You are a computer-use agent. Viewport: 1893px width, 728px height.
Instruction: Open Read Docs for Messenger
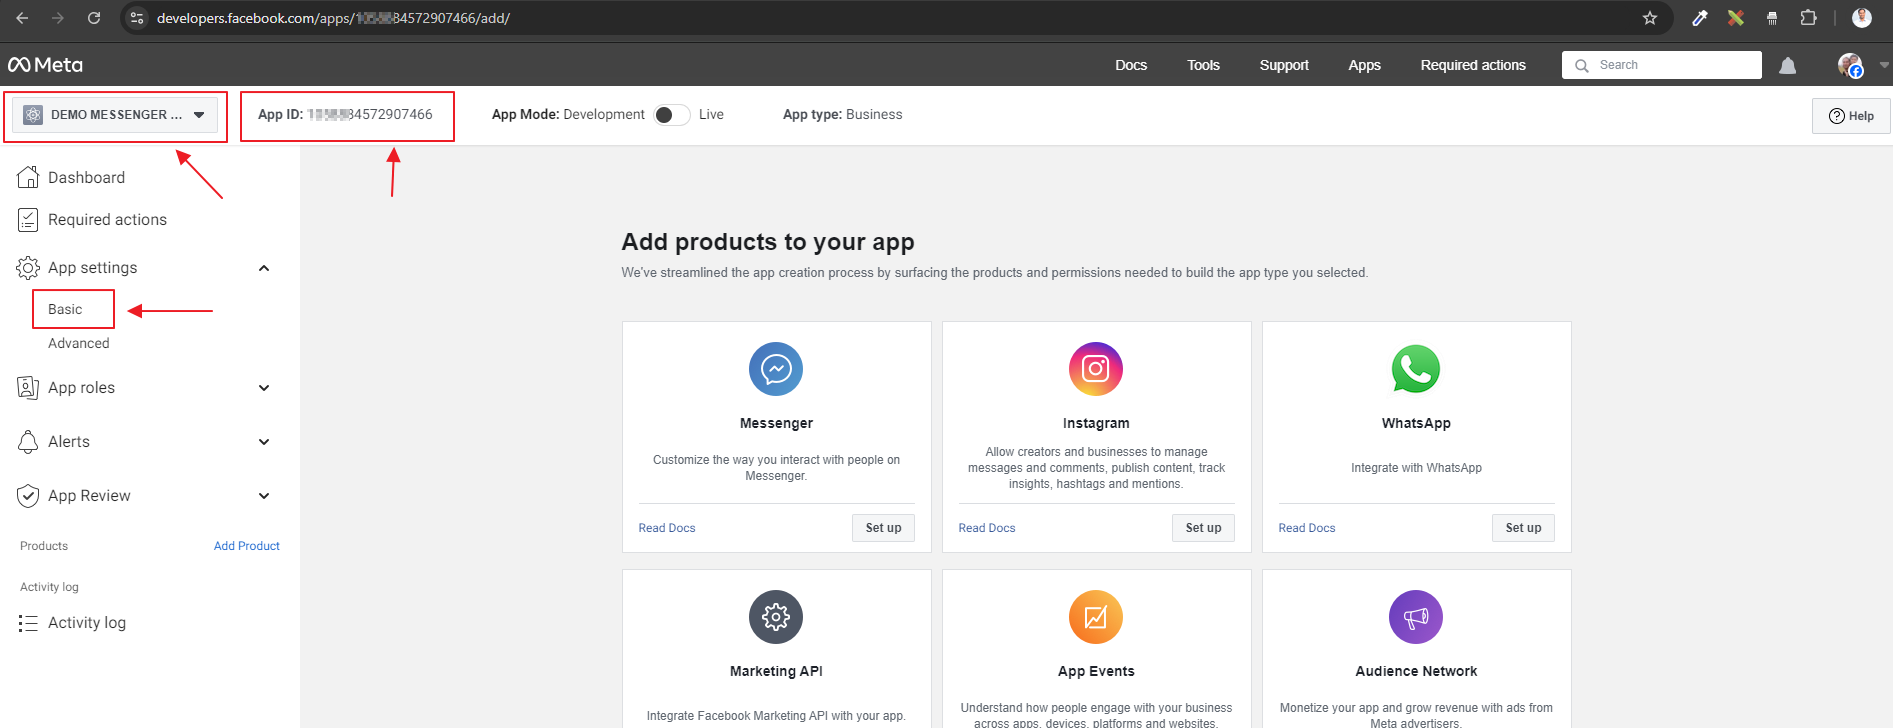pyautogui.click(x=667, y=528)
